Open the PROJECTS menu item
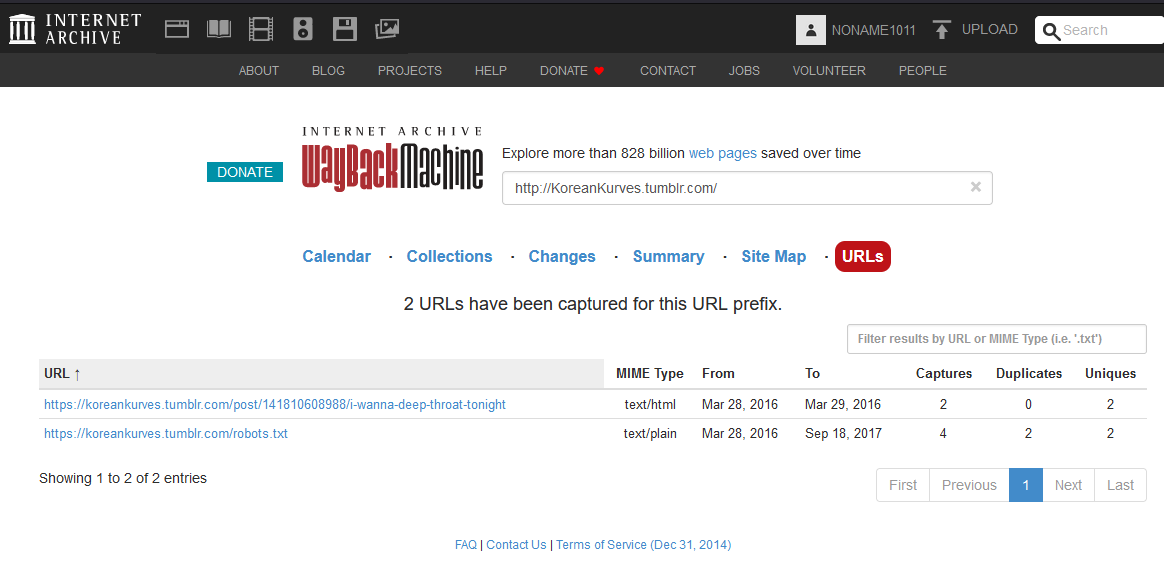1164x566 pixels. [x=410, y=71]
